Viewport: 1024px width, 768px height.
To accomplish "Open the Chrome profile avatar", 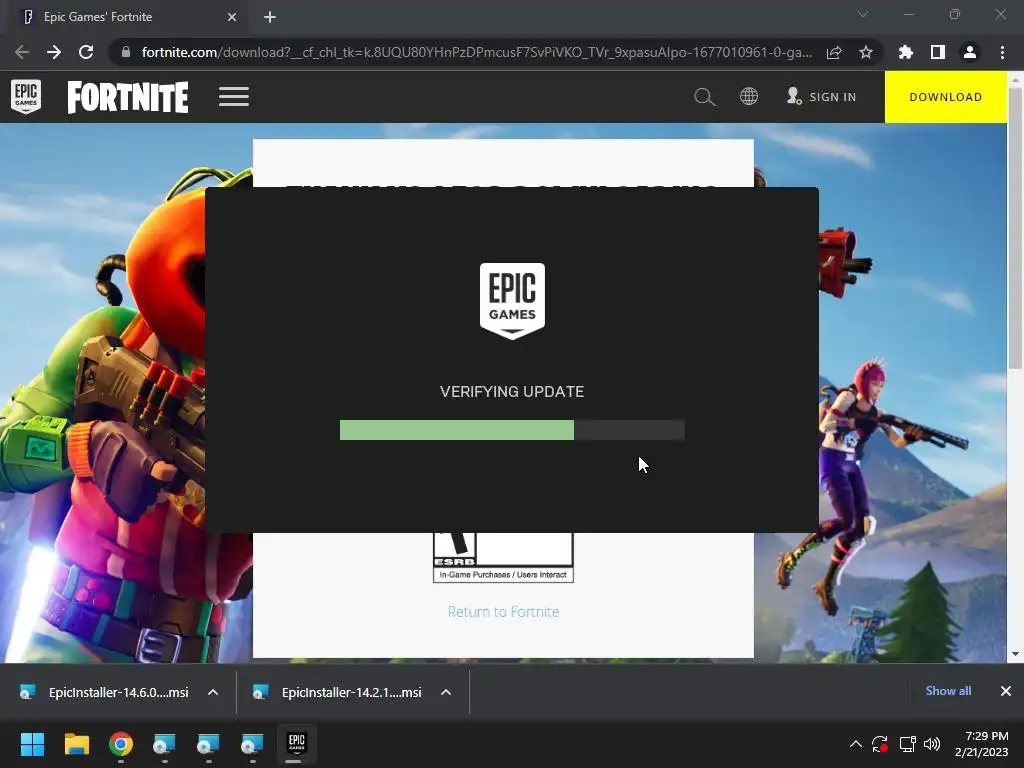I will (970, 52).
